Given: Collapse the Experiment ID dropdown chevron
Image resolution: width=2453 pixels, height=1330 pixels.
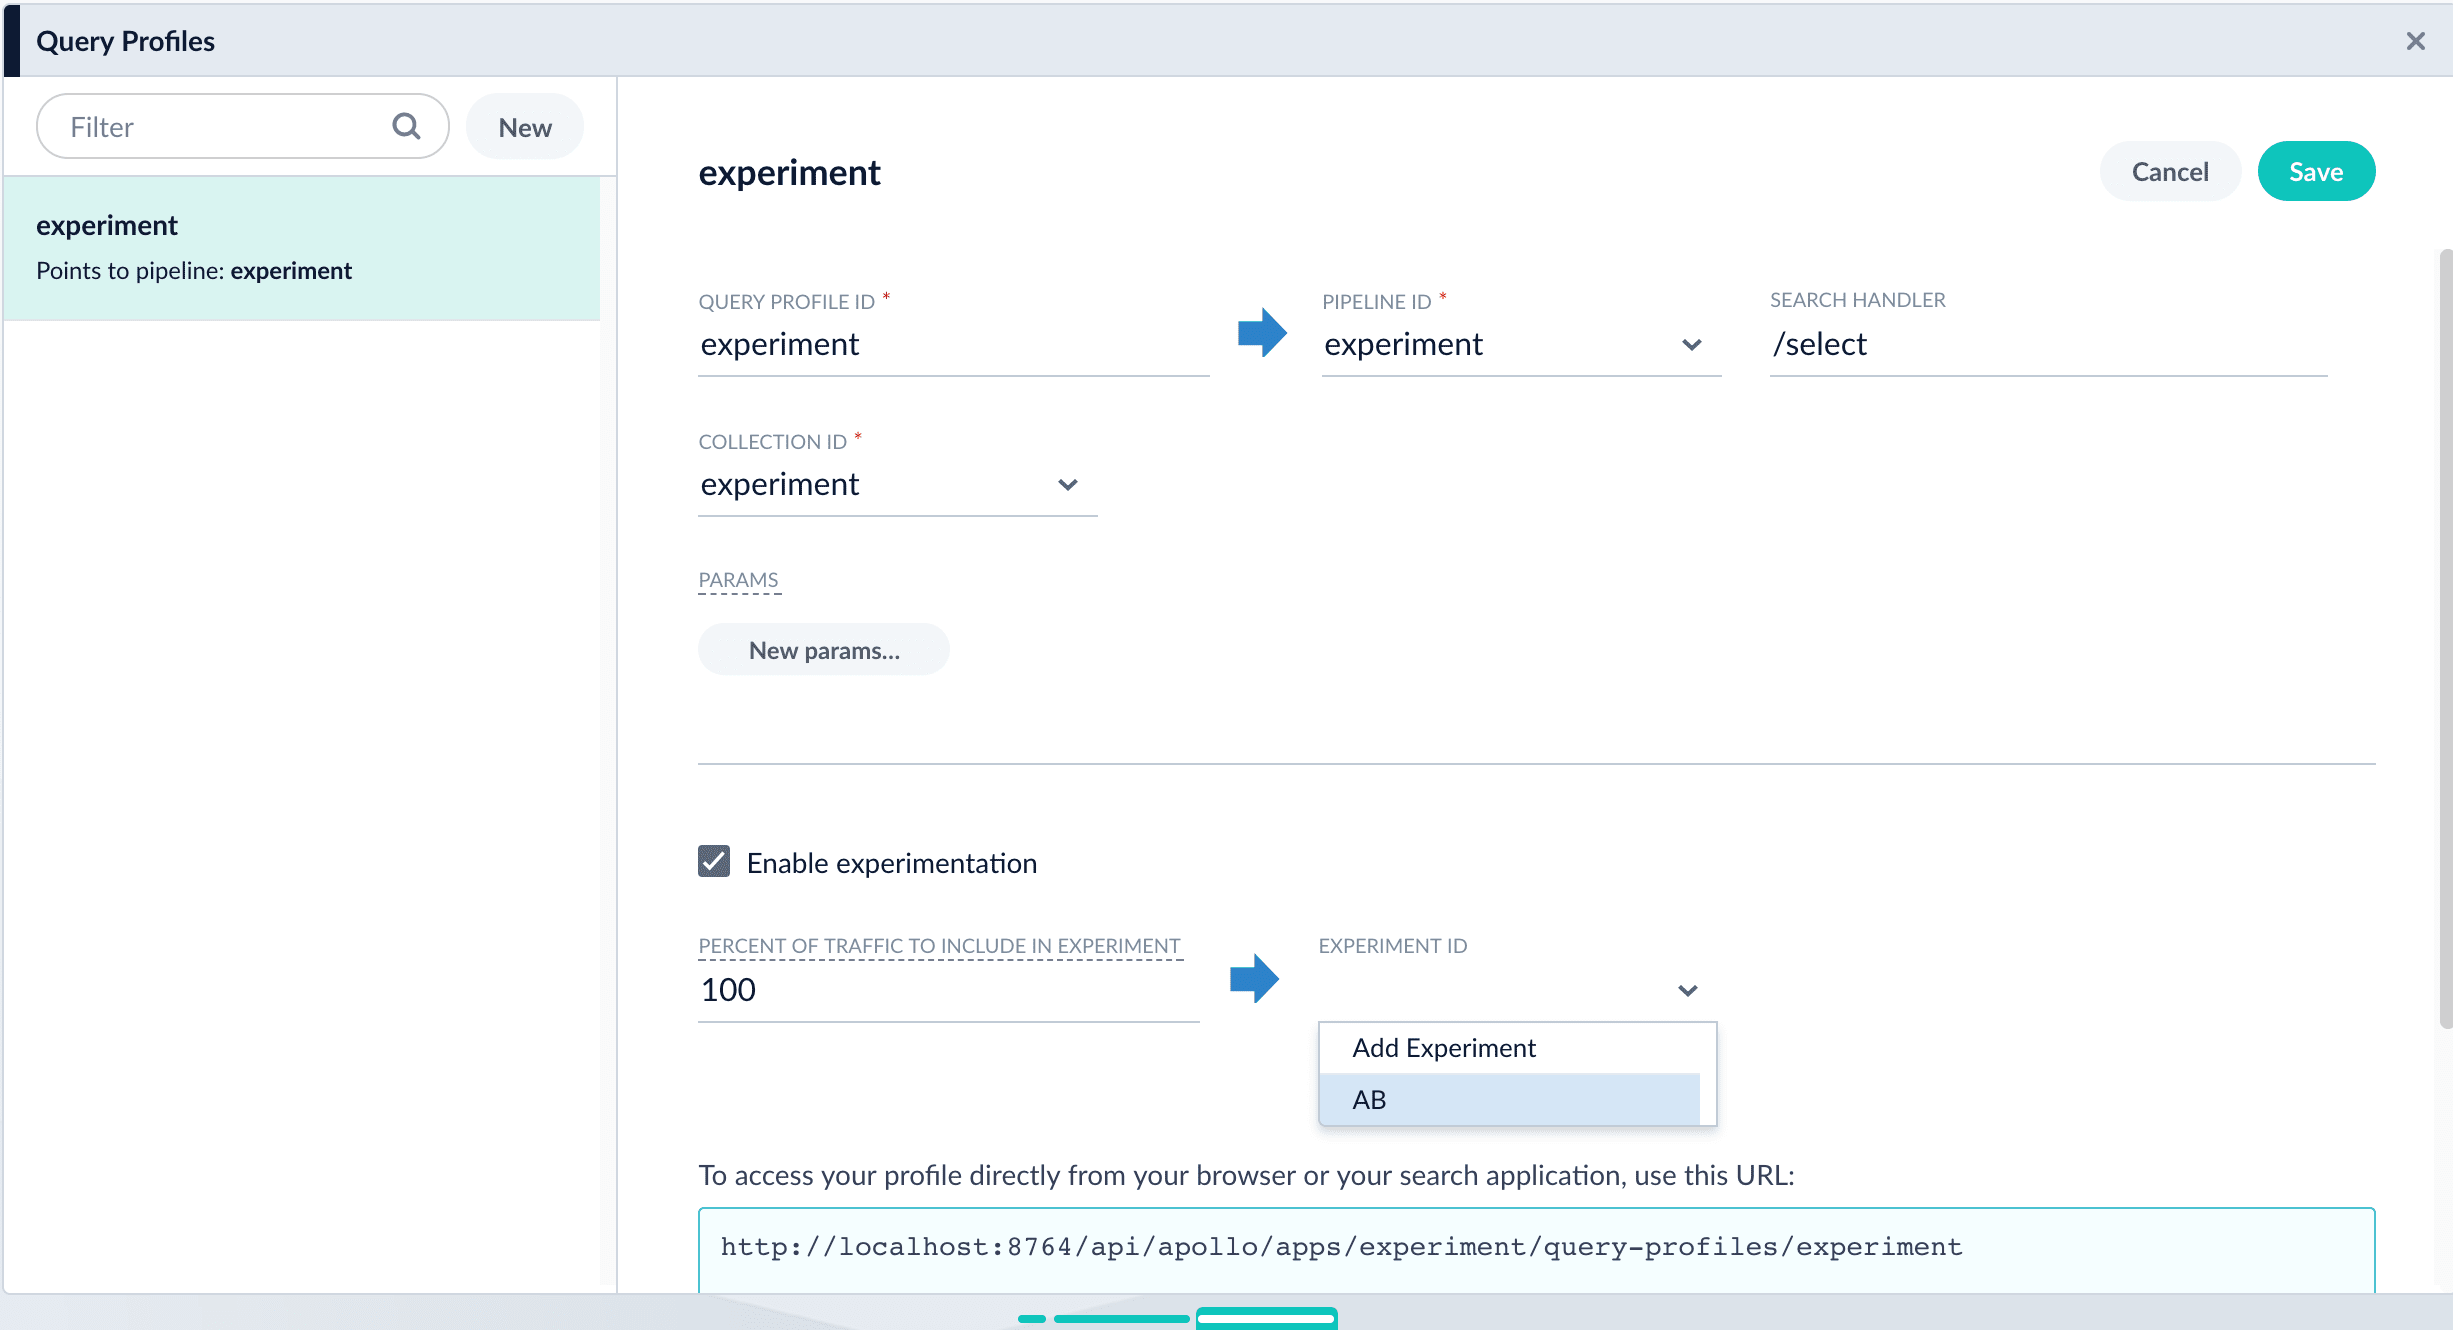Looking at the screenshot, I should coord(1688,991).
